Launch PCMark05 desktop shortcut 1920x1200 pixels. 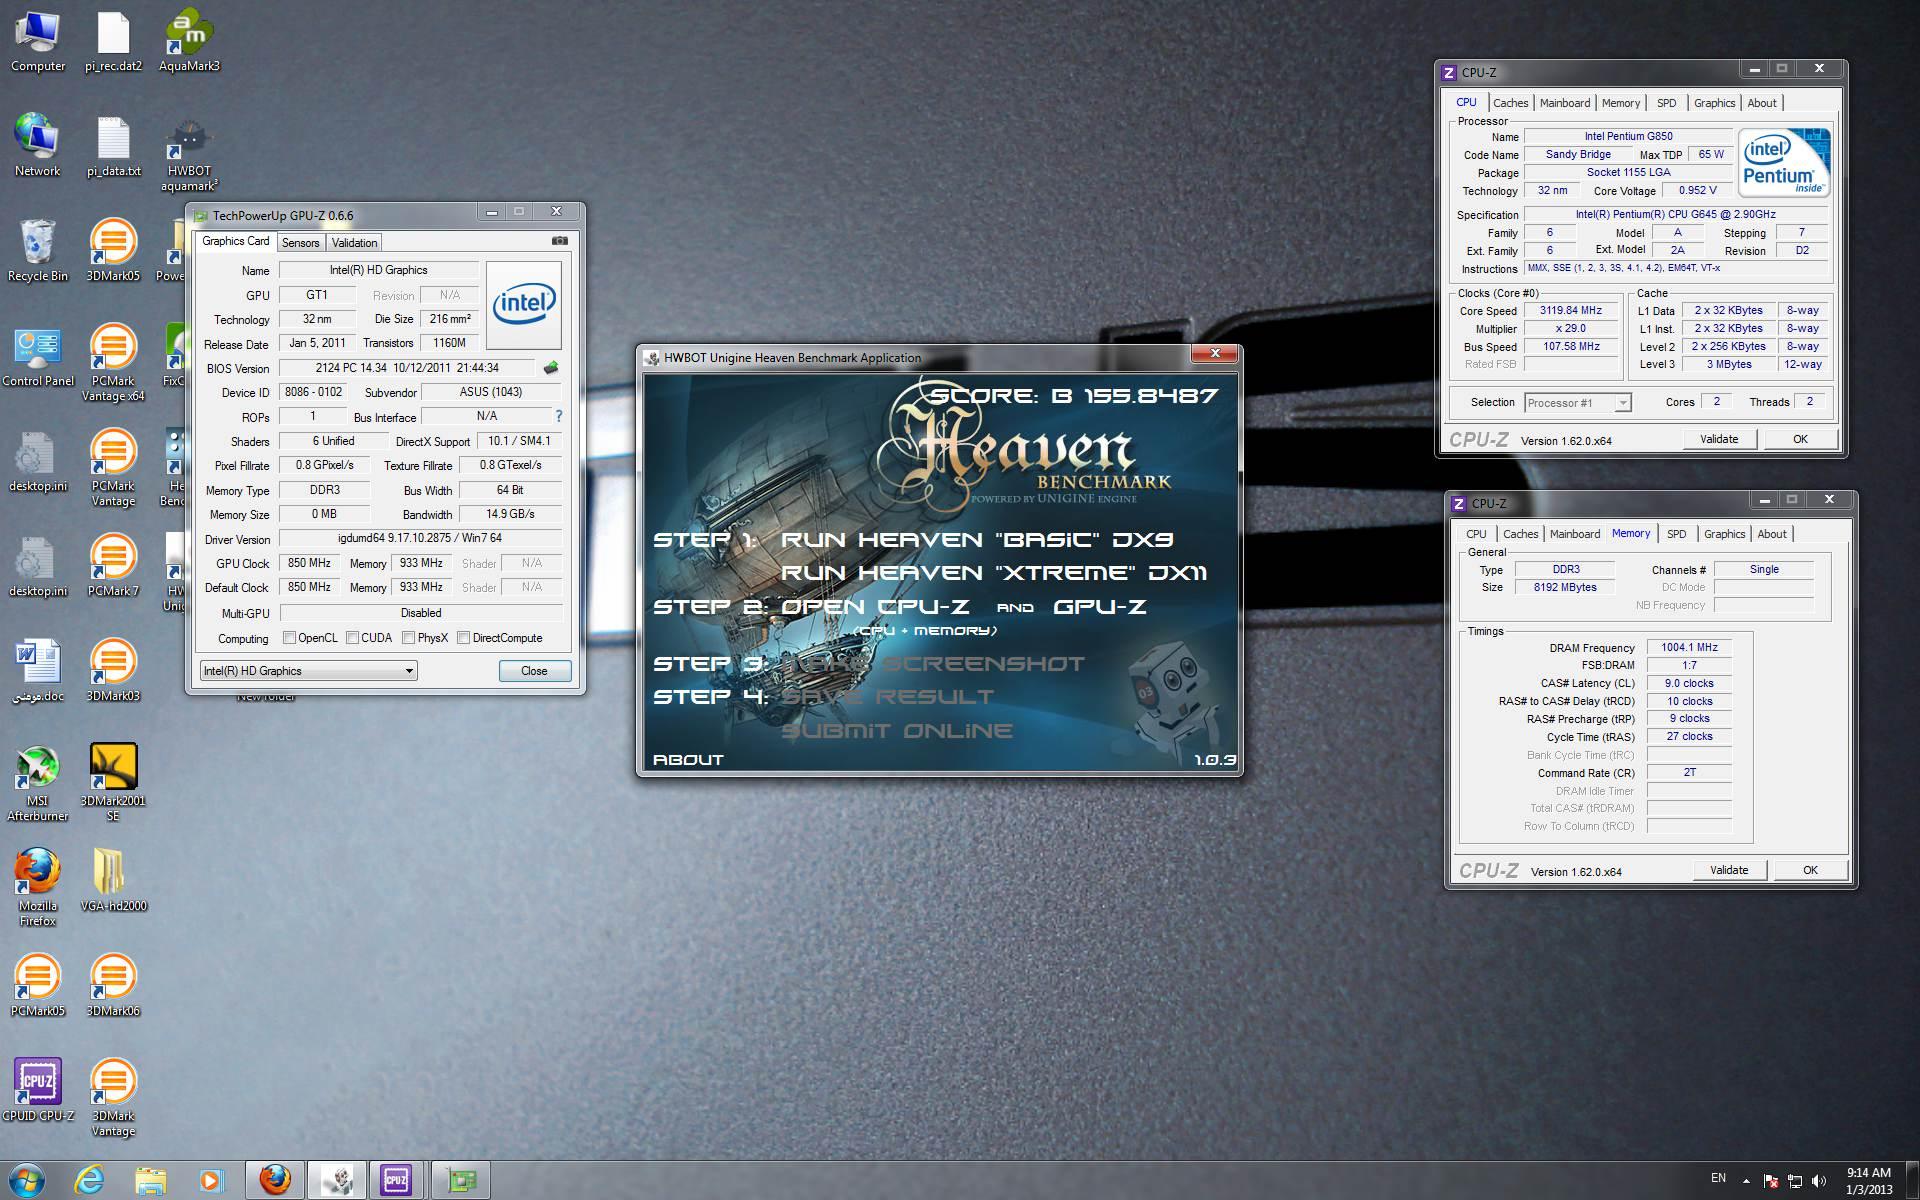pyautogui.click(x=38, y=987)
